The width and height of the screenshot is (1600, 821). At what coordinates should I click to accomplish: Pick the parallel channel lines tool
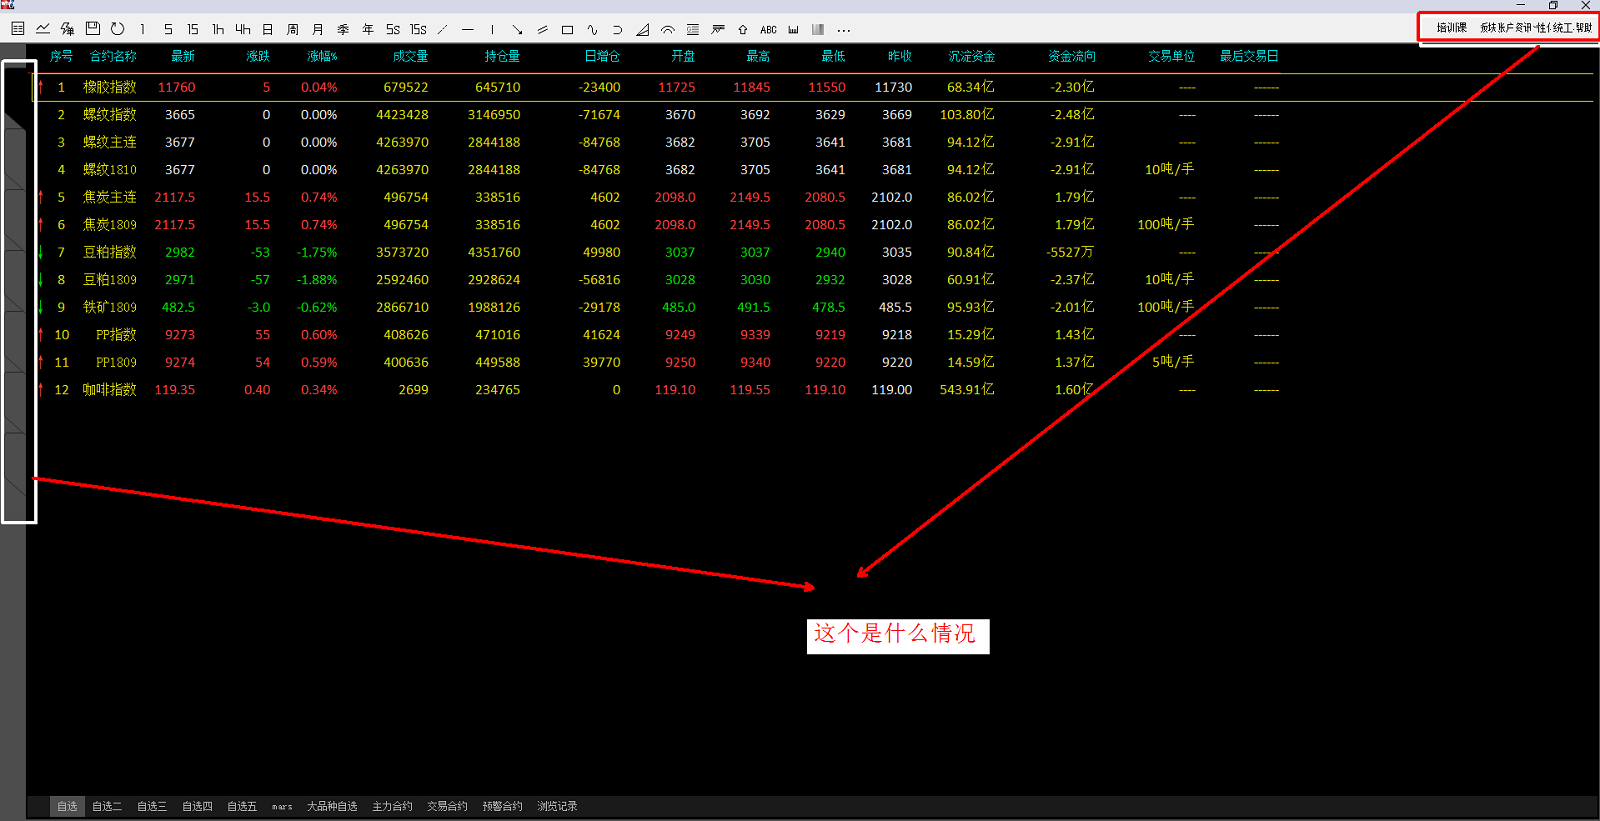coord(543,29)
